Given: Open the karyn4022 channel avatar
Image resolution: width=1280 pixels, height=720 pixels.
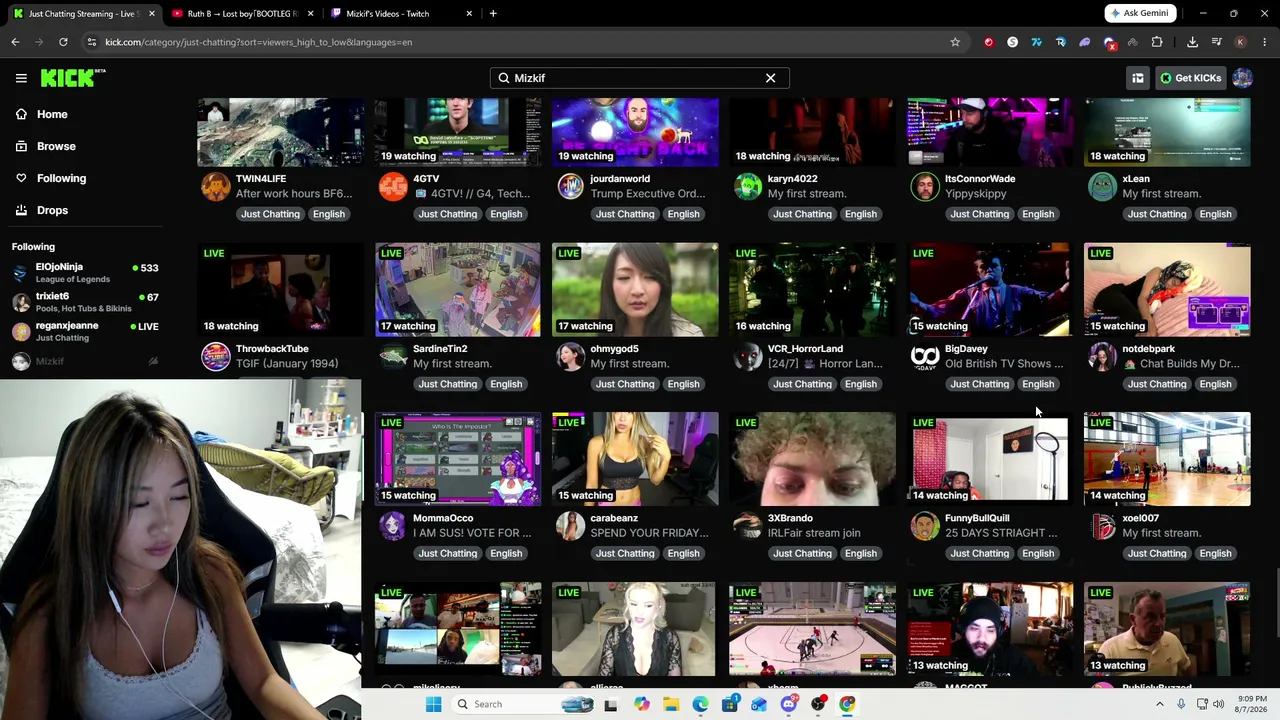Looking at the screenshot, I should click(x=748, y=186).
